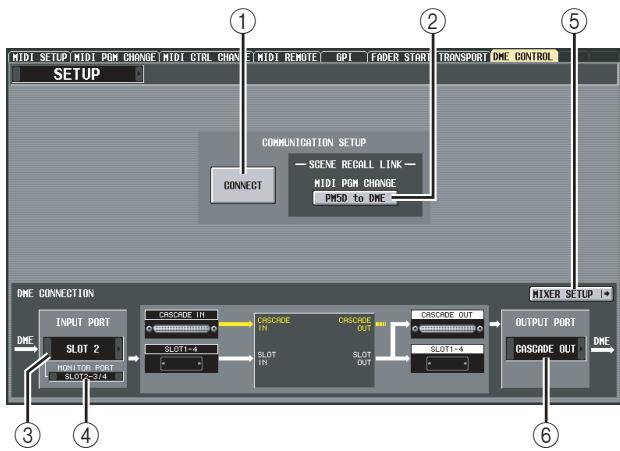The width and height of the screenshot is (620, 451).
Task: Click the SETUP screen title
Action: tap(77, 74)
